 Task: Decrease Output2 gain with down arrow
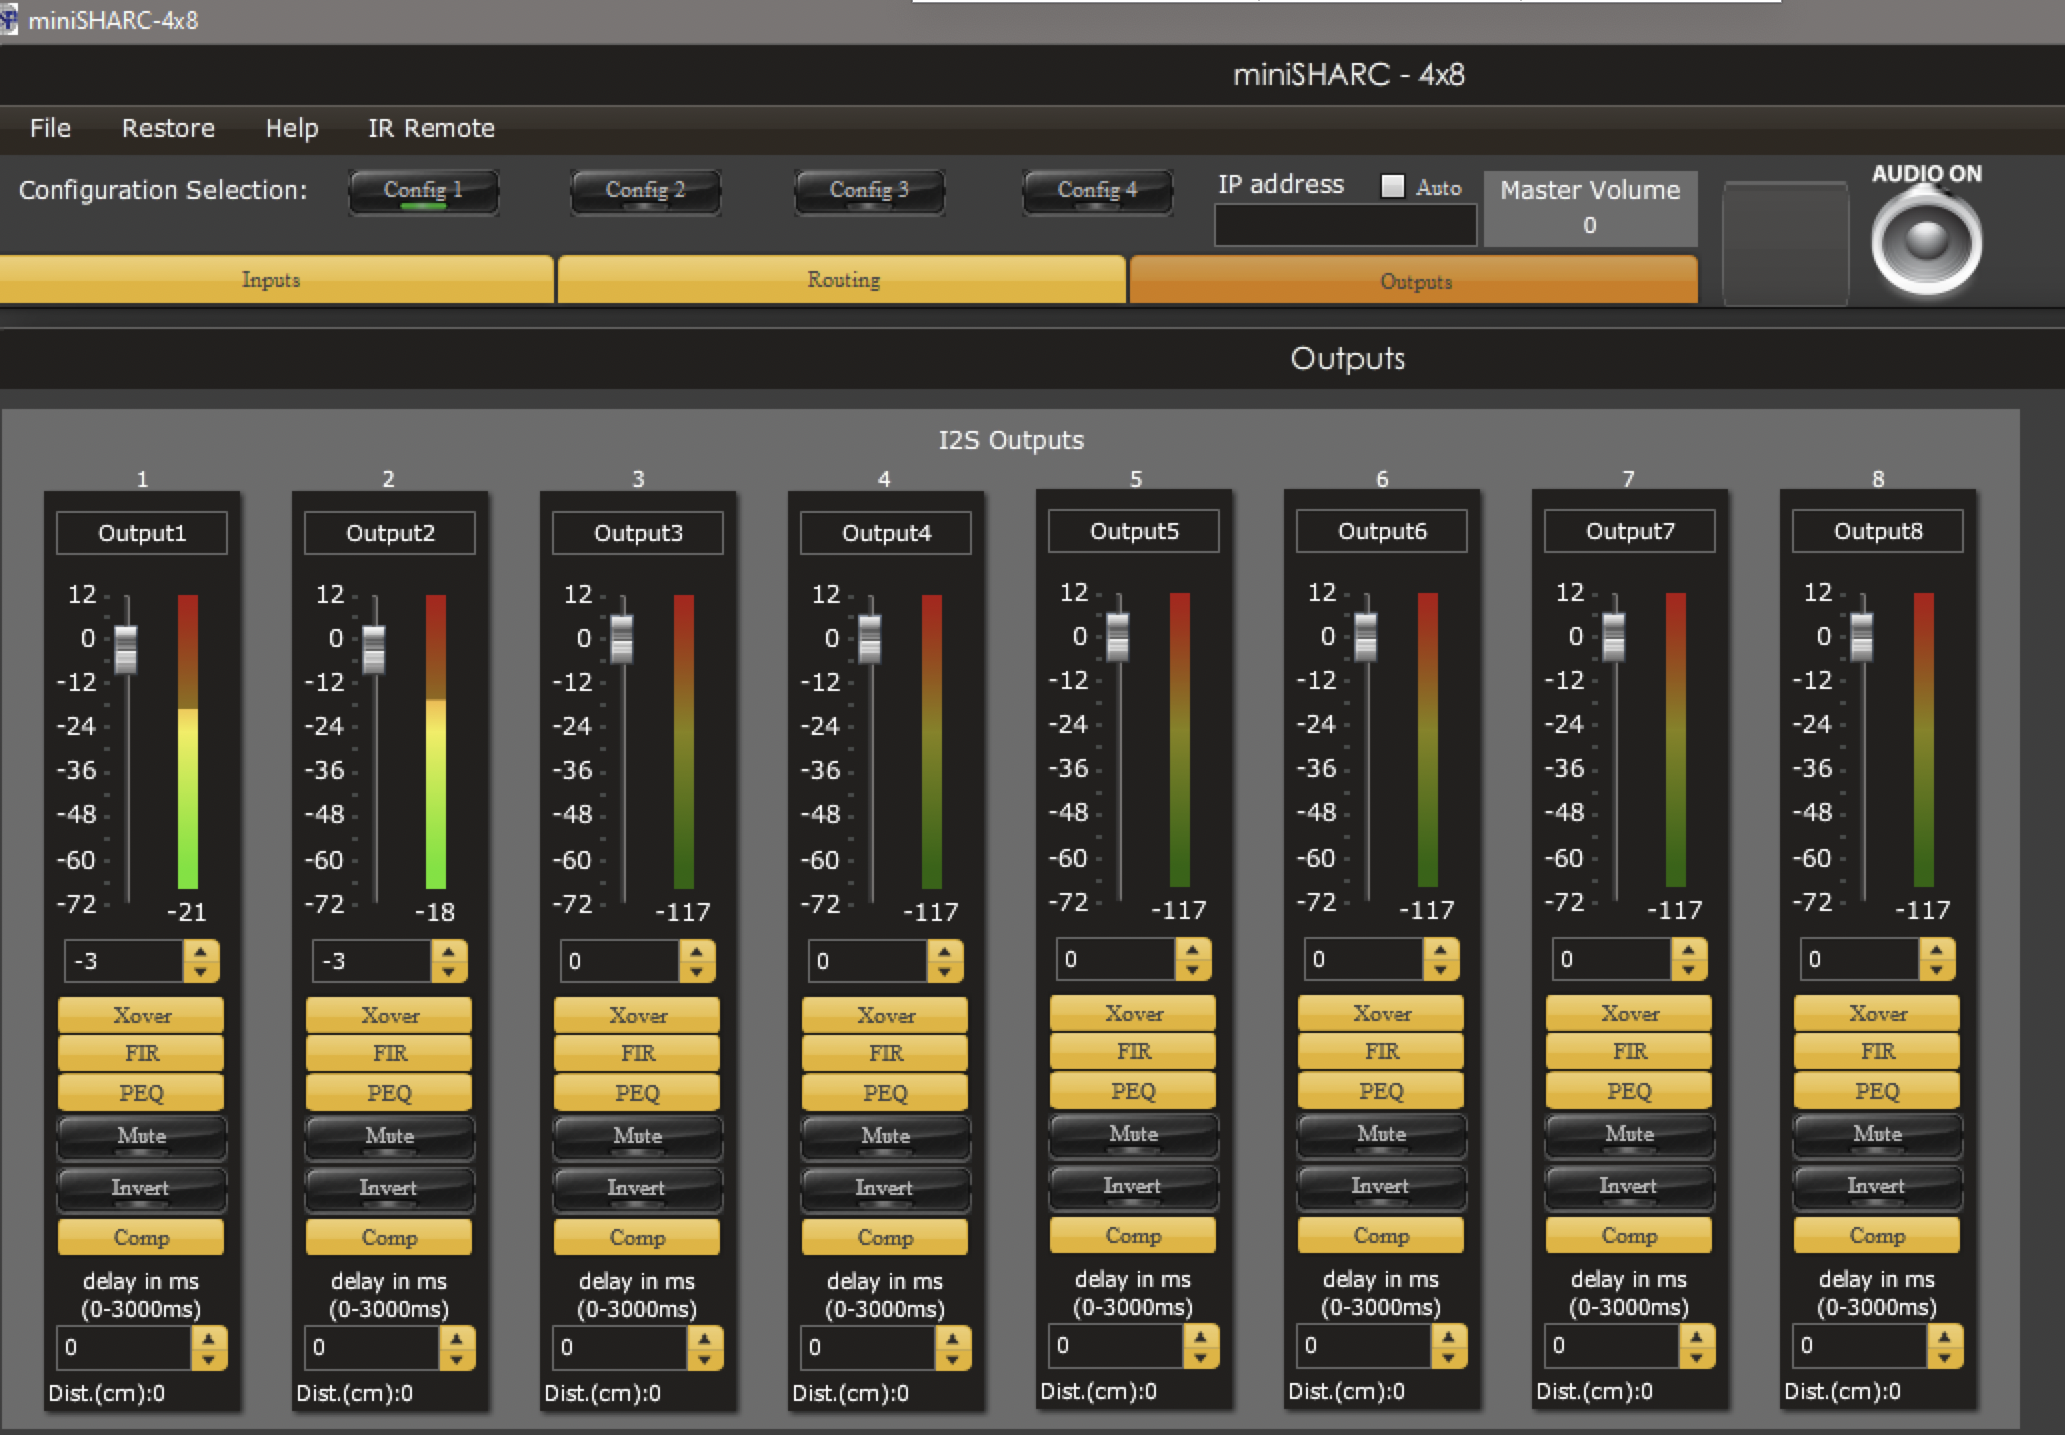click(x=448, y=971)
